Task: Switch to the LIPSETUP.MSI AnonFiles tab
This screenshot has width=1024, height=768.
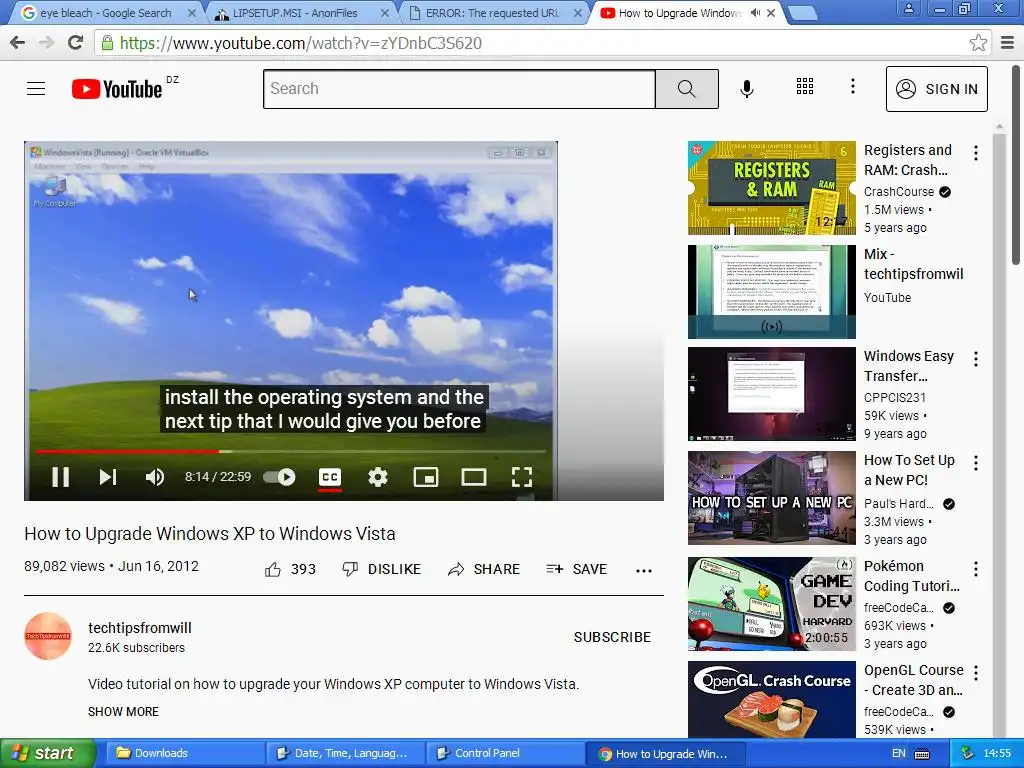Action: pyautogui.click(x=300, y=13)
